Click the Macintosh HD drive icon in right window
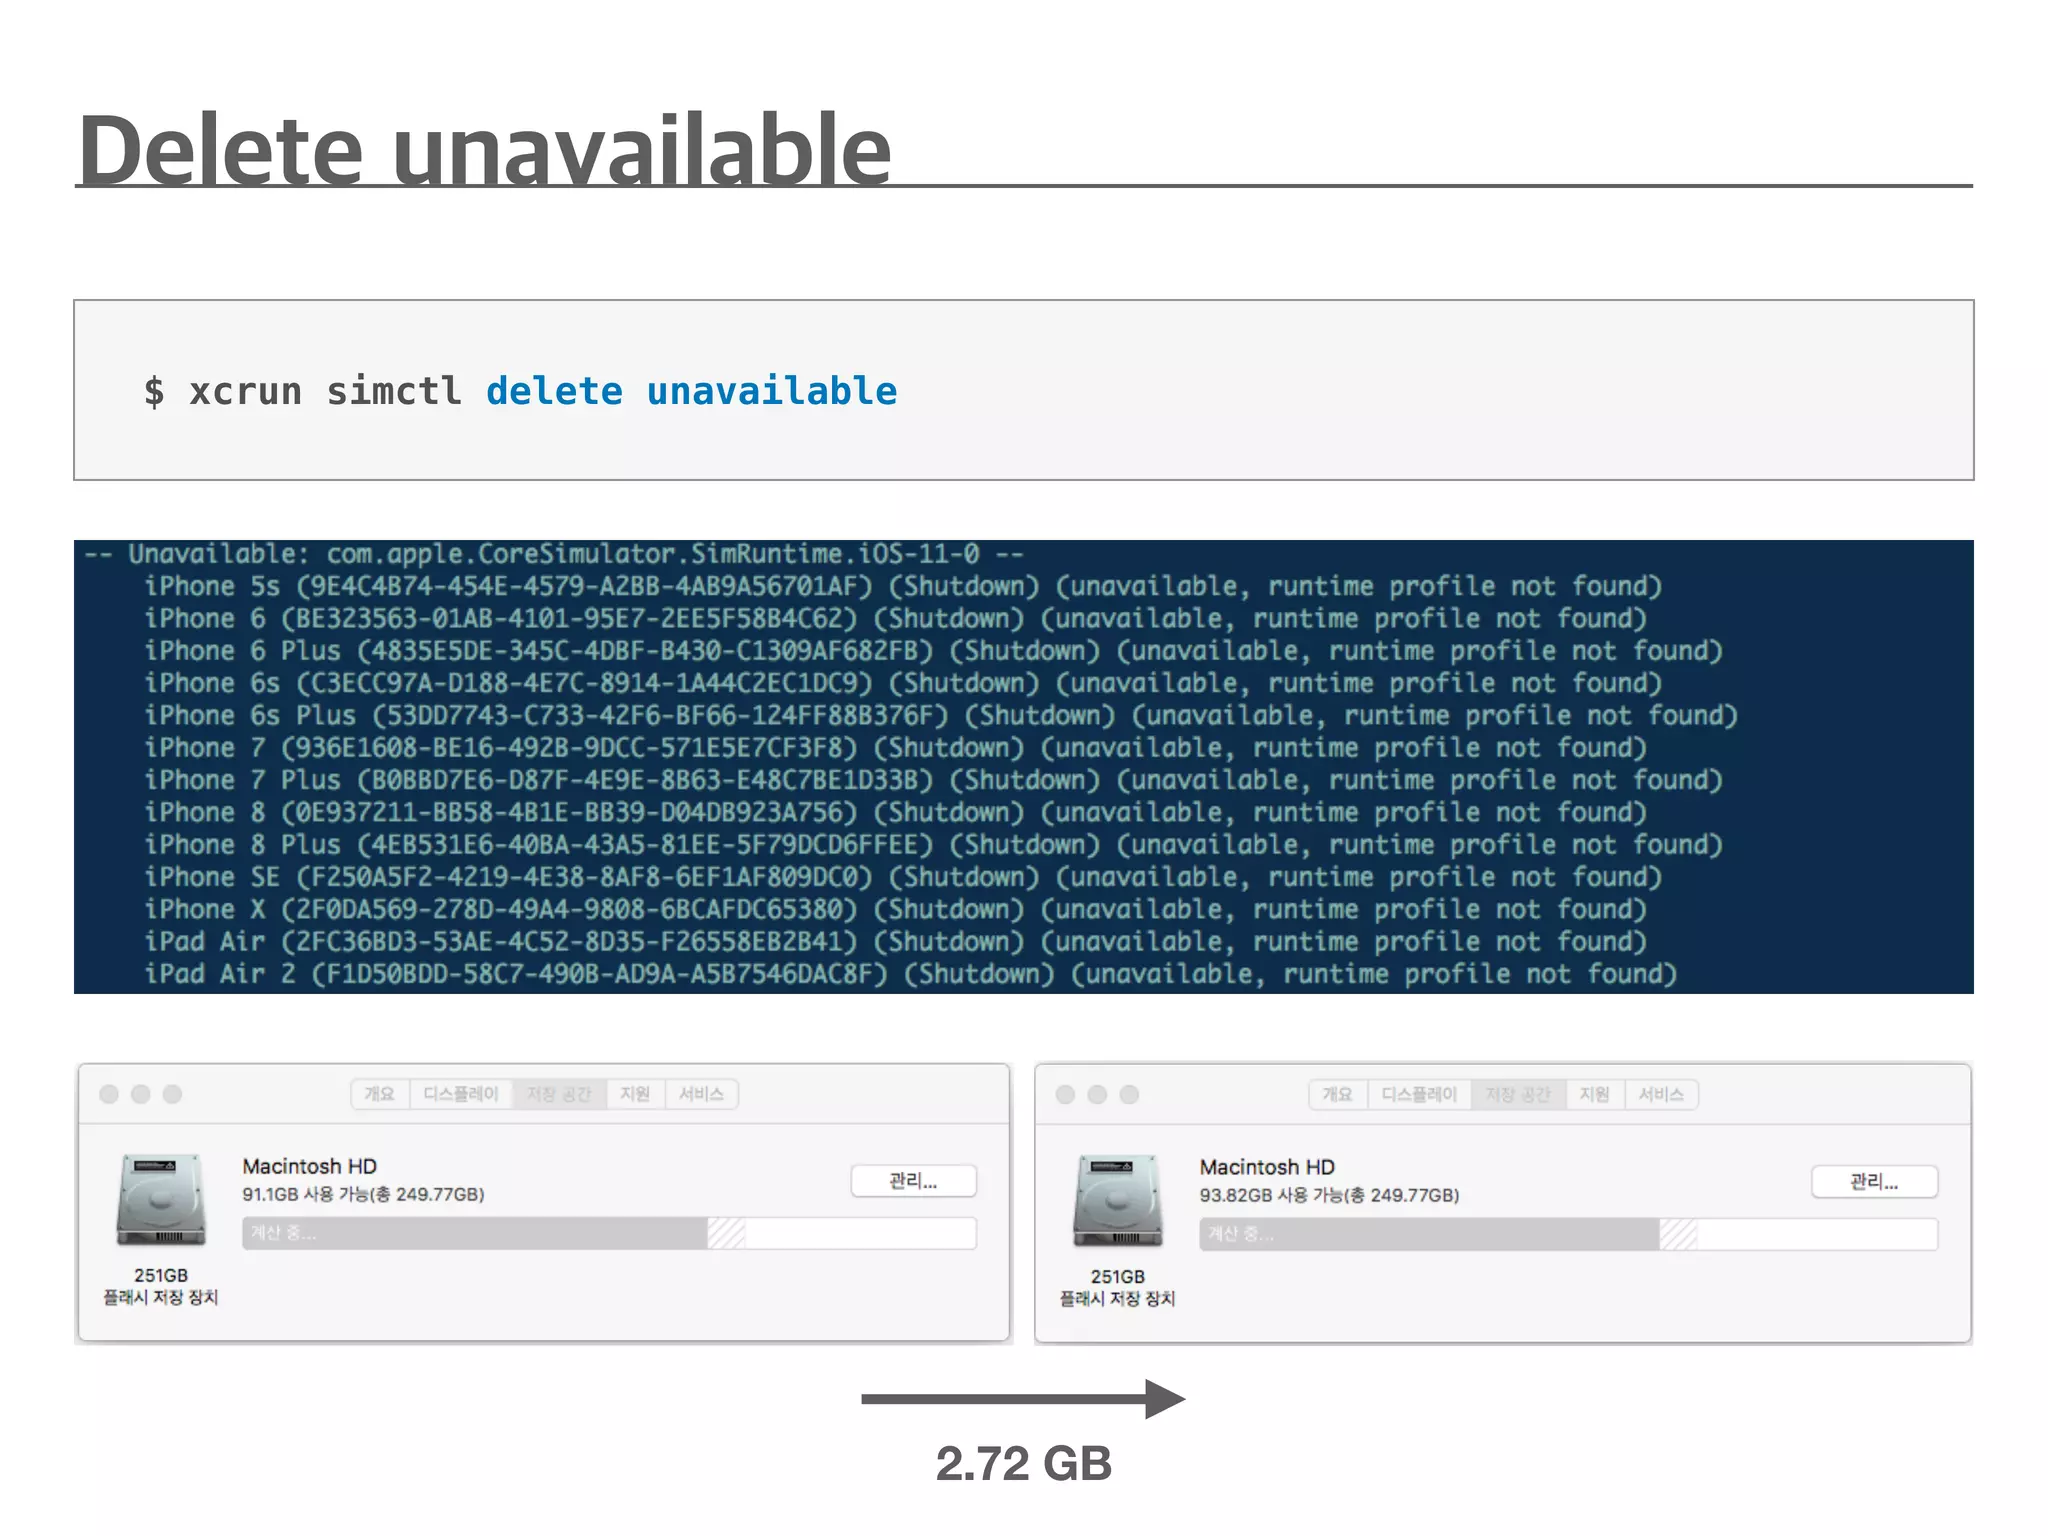Image resolution: width=2048 pixels, height=1536 pixels. click(x=1118, y=1200)
